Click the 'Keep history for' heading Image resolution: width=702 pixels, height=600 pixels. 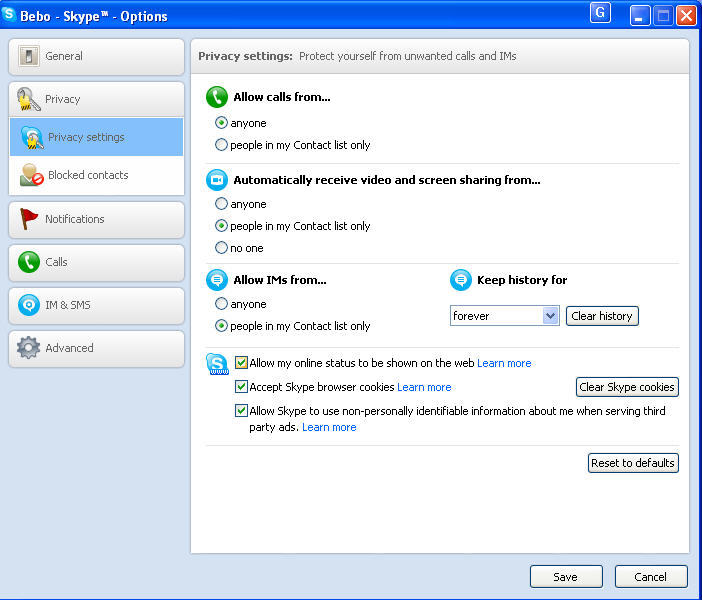click(522, 280)
